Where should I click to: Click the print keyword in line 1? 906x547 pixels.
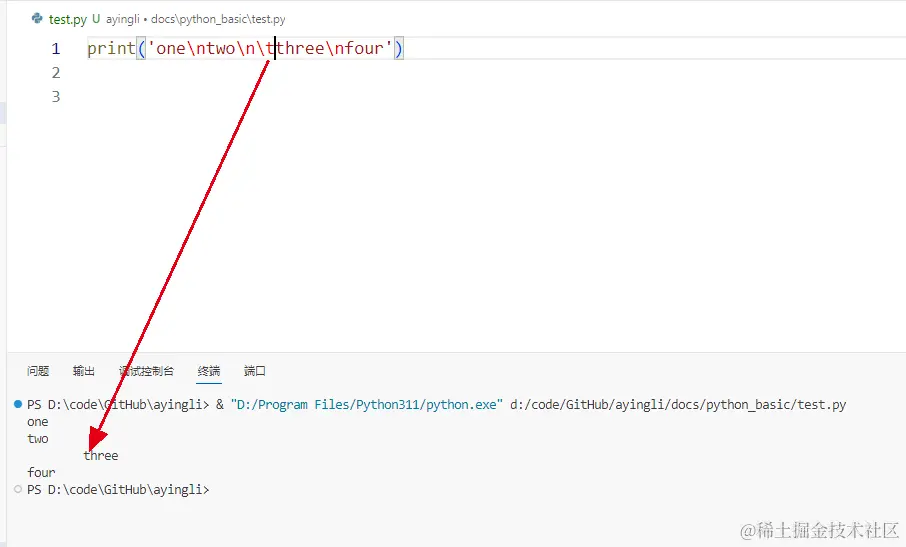(x=112, y=49)
